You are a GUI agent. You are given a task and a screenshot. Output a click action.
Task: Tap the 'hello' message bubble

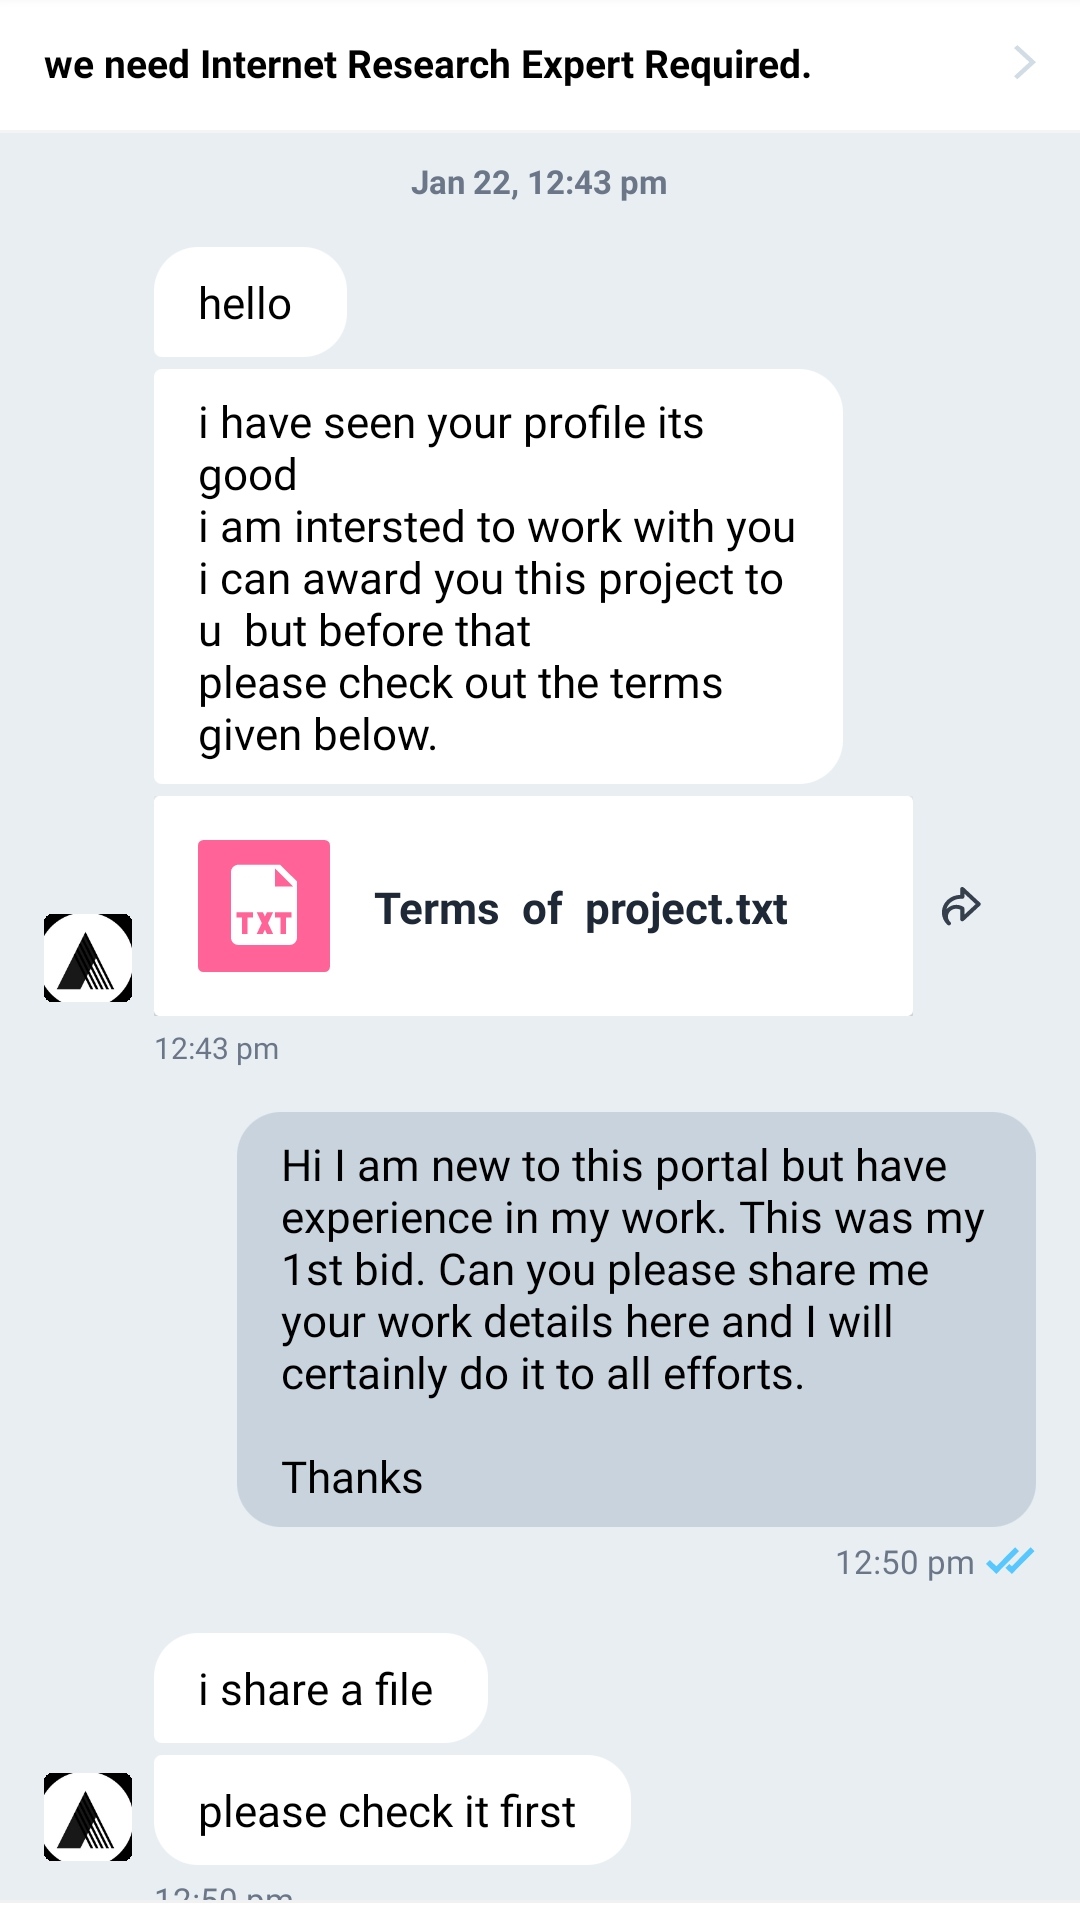click(x=246, y=304)
